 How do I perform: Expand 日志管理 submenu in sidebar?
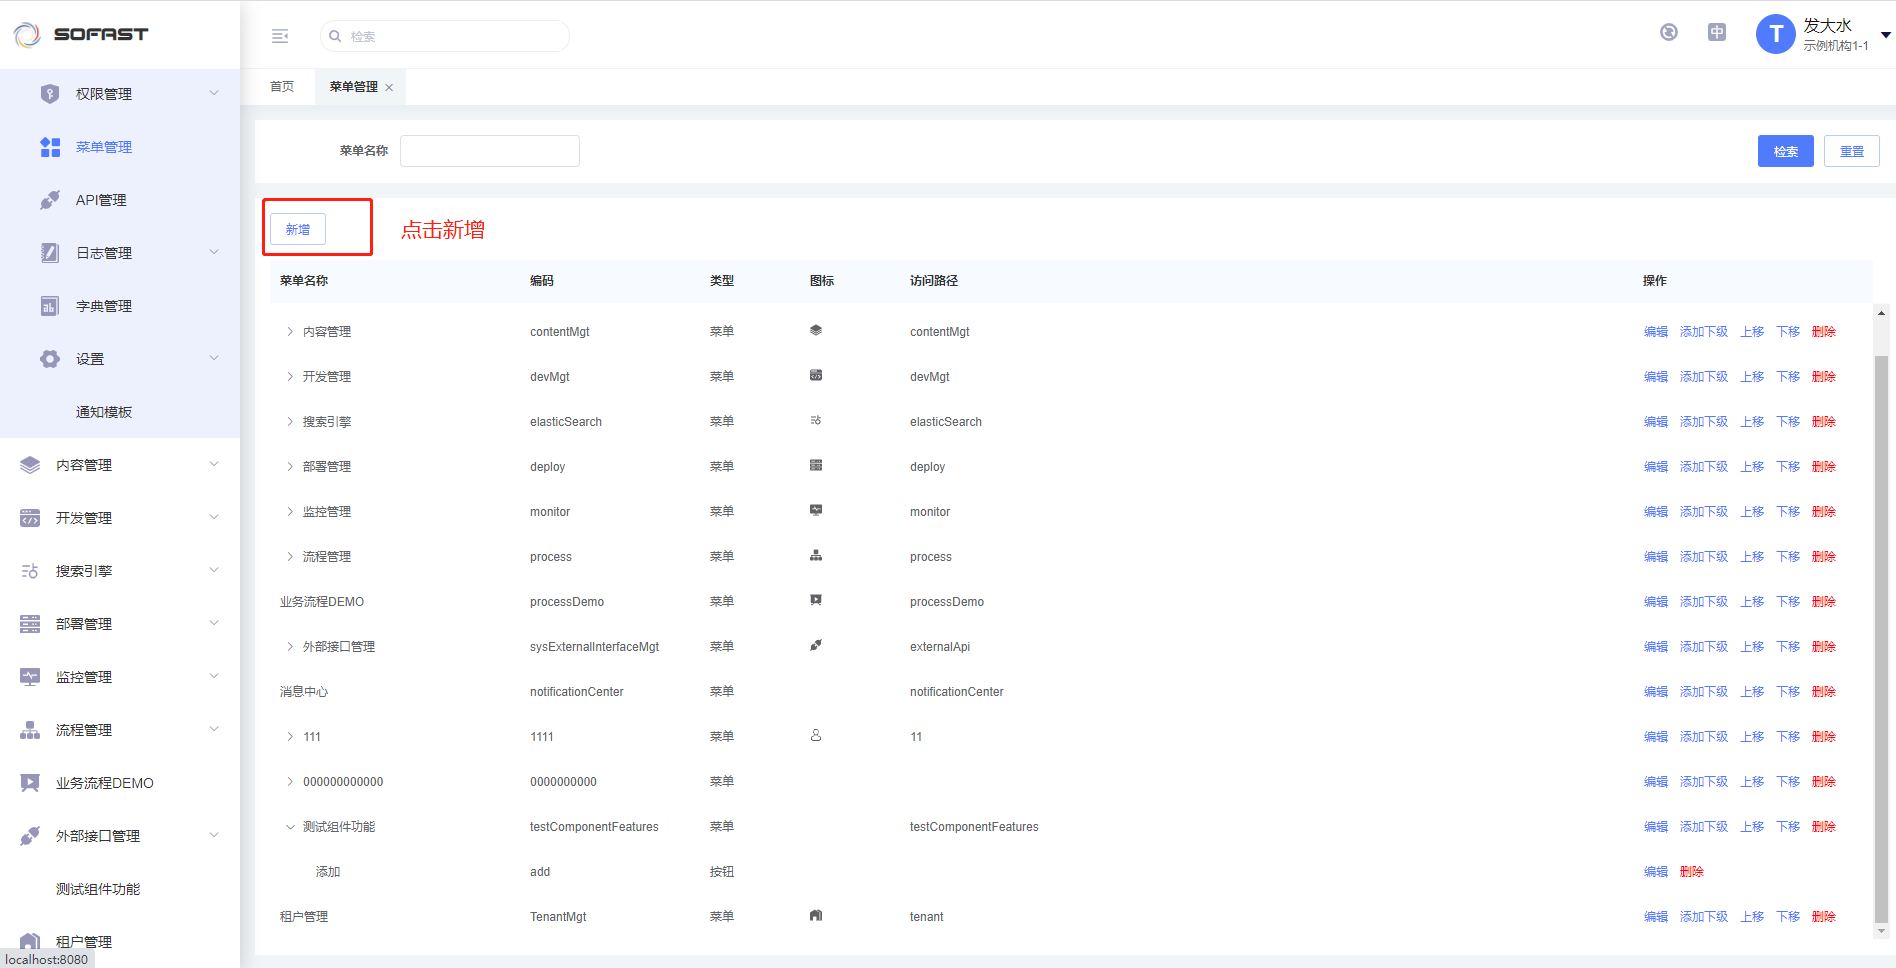click(x=213, y=253)
